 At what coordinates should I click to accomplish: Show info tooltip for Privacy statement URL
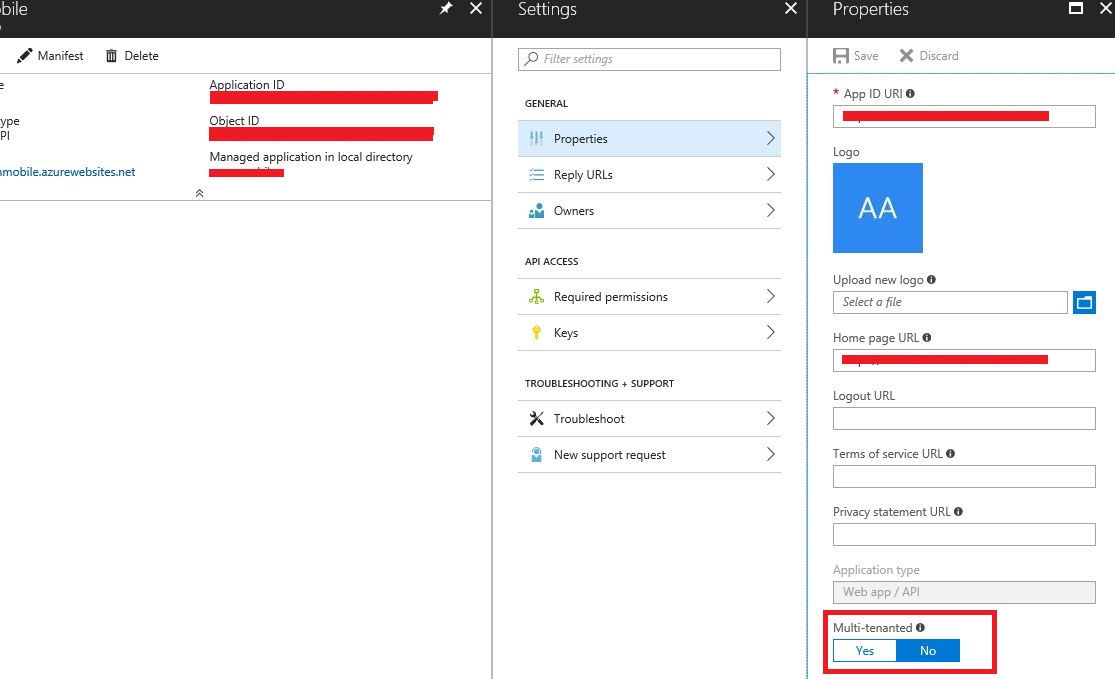958,512
